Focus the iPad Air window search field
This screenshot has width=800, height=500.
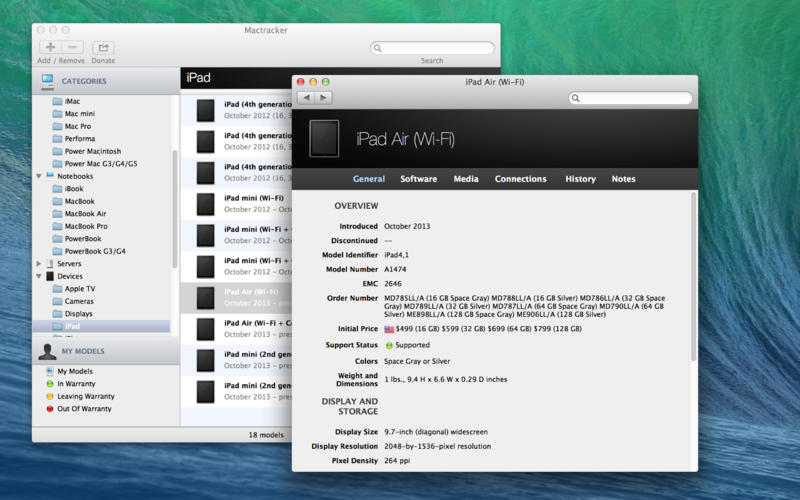click(631, 98)
